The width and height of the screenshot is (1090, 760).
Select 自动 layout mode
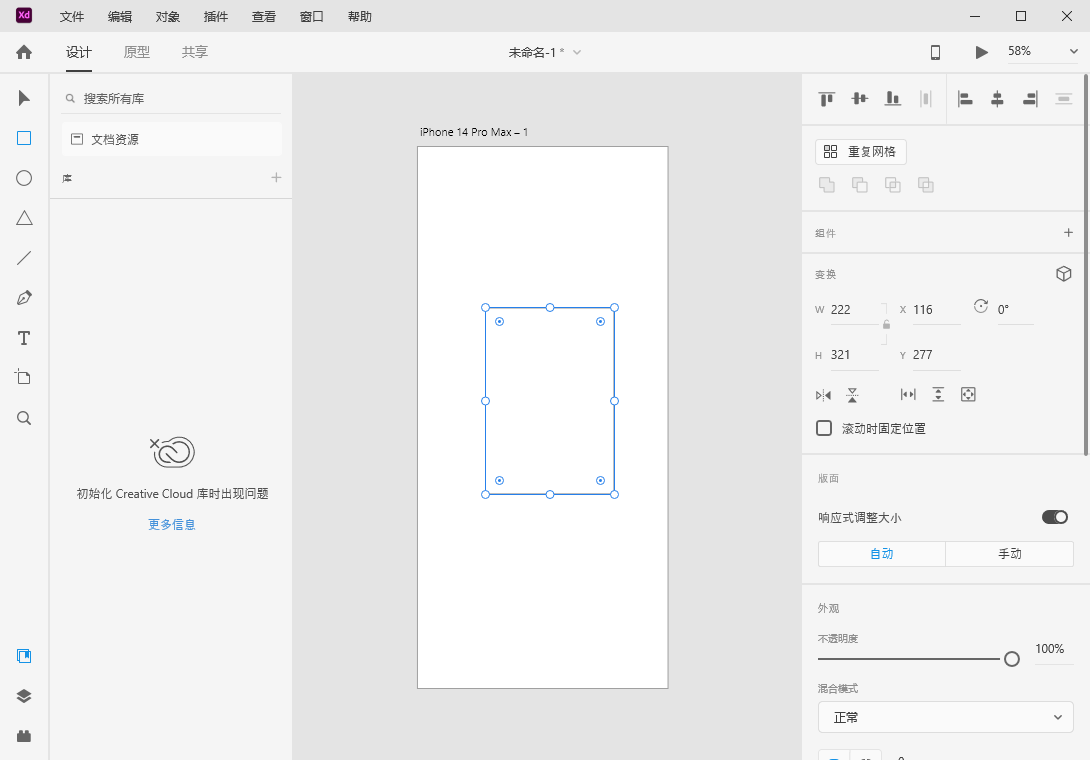click(881, 554)
